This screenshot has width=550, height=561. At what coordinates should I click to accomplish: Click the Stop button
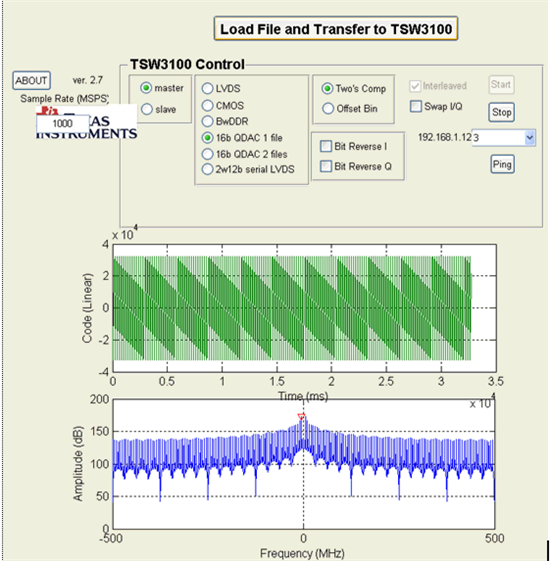tap(501, 112)
